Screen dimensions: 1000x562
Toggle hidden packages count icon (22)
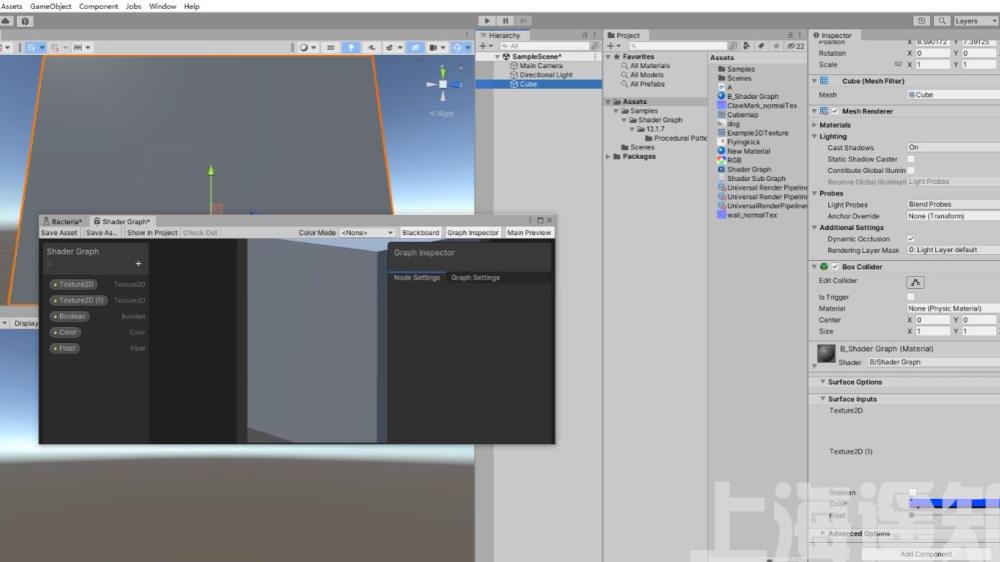[796, 46]
